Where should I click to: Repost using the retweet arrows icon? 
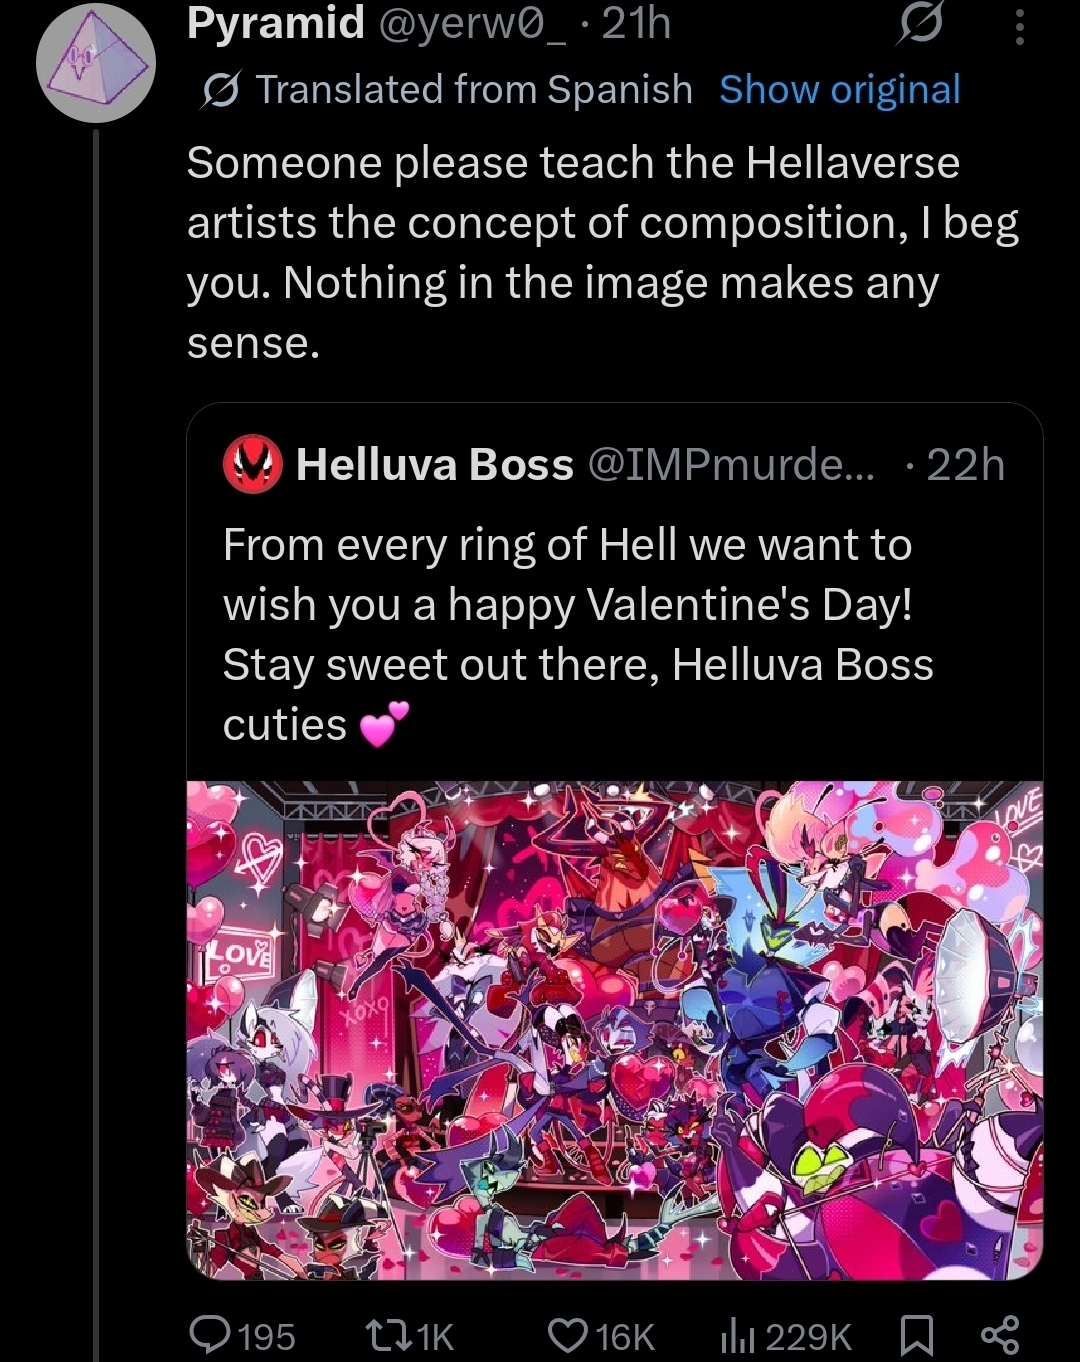click(x=380, y=1334)
